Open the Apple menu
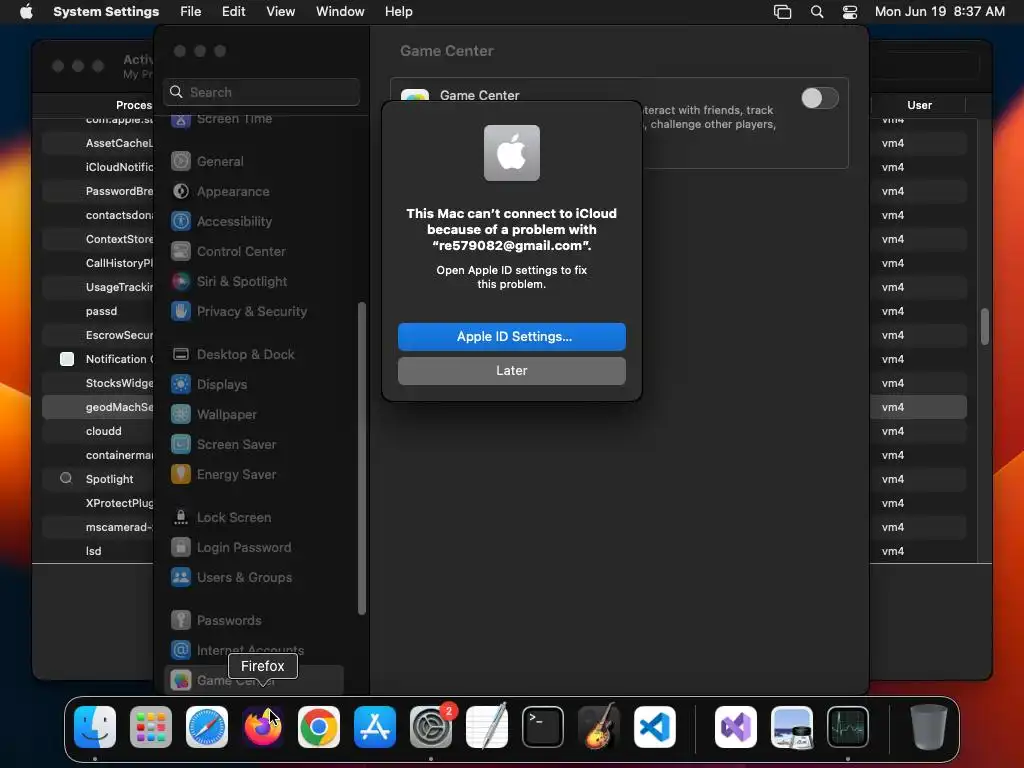This screenshot has height=768, width=1024. [26, 12]
